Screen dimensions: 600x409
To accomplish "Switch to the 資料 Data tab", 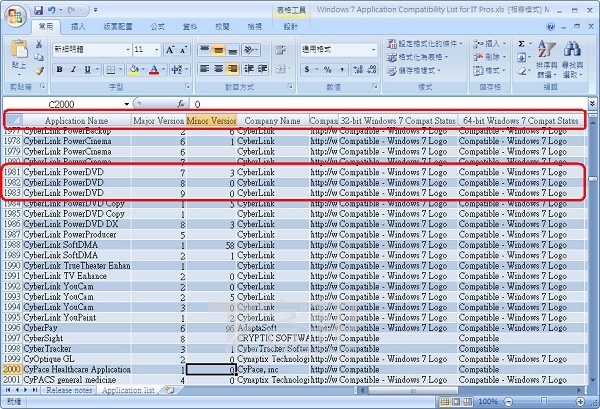I will coord(190,26).
